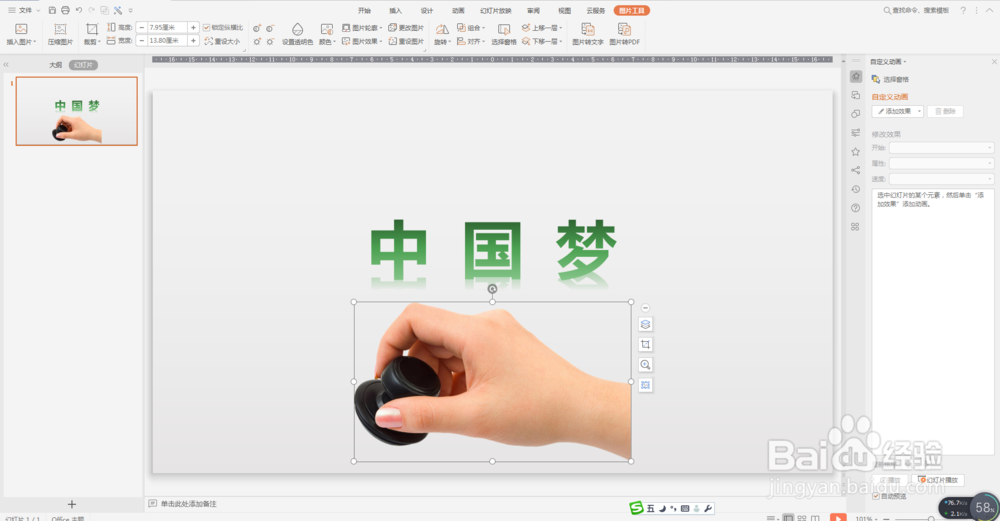Open the 选择窗格 icon in the ribbon
The image size is (1000, 521).
pyautogui.click(x=504, y=29)
